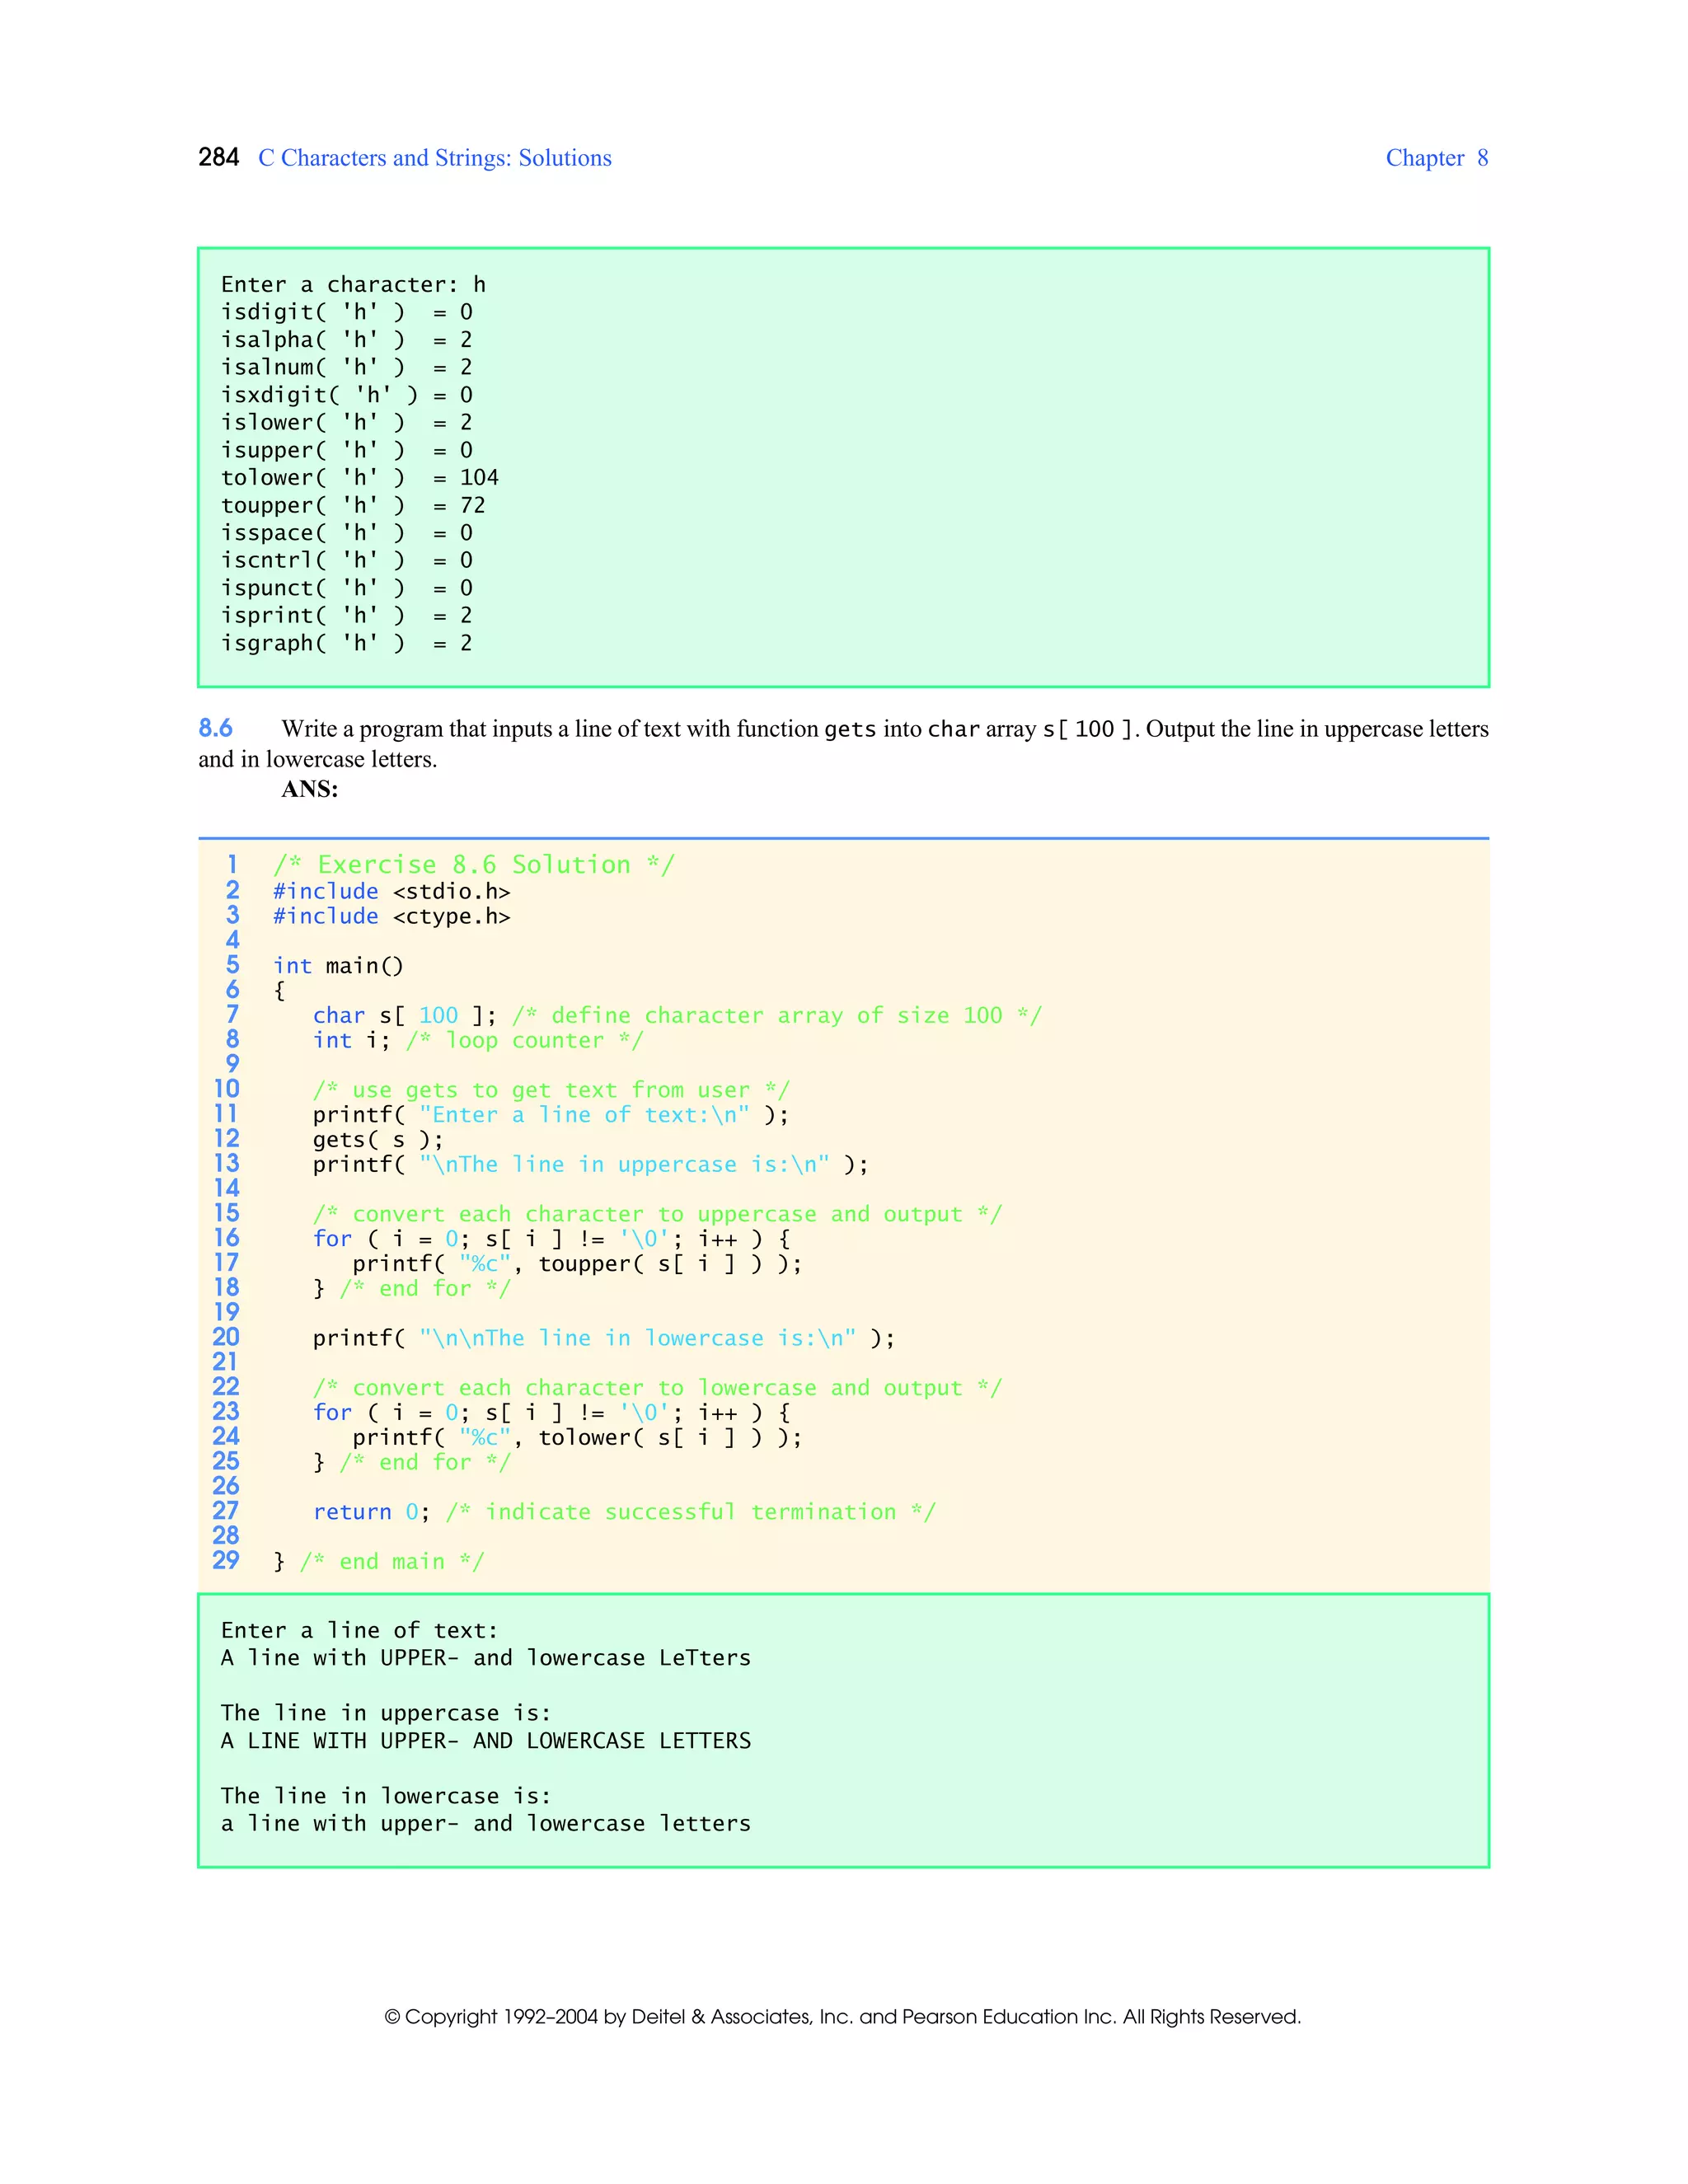This screenshot has height=2184, width=1688.
Task: Click the line 'tolower( 'h' ) = 104'
Action: tap(360, 478)
